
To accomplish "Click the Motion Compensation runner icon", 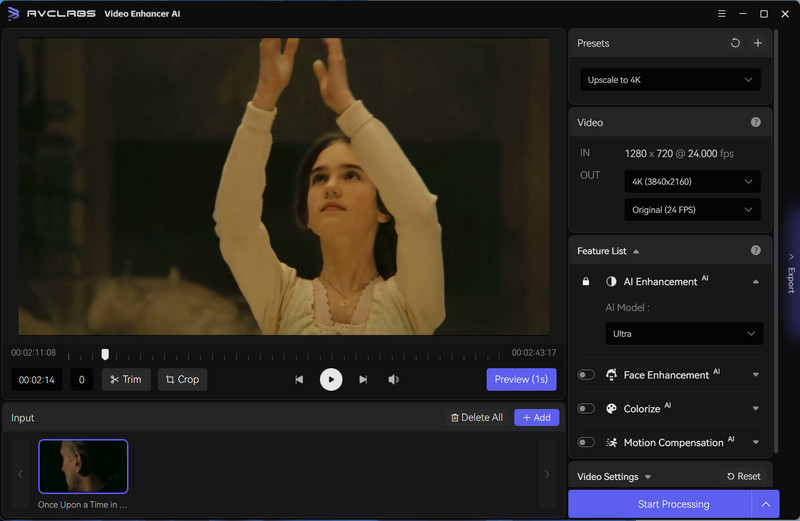I will tap(611, 442).
